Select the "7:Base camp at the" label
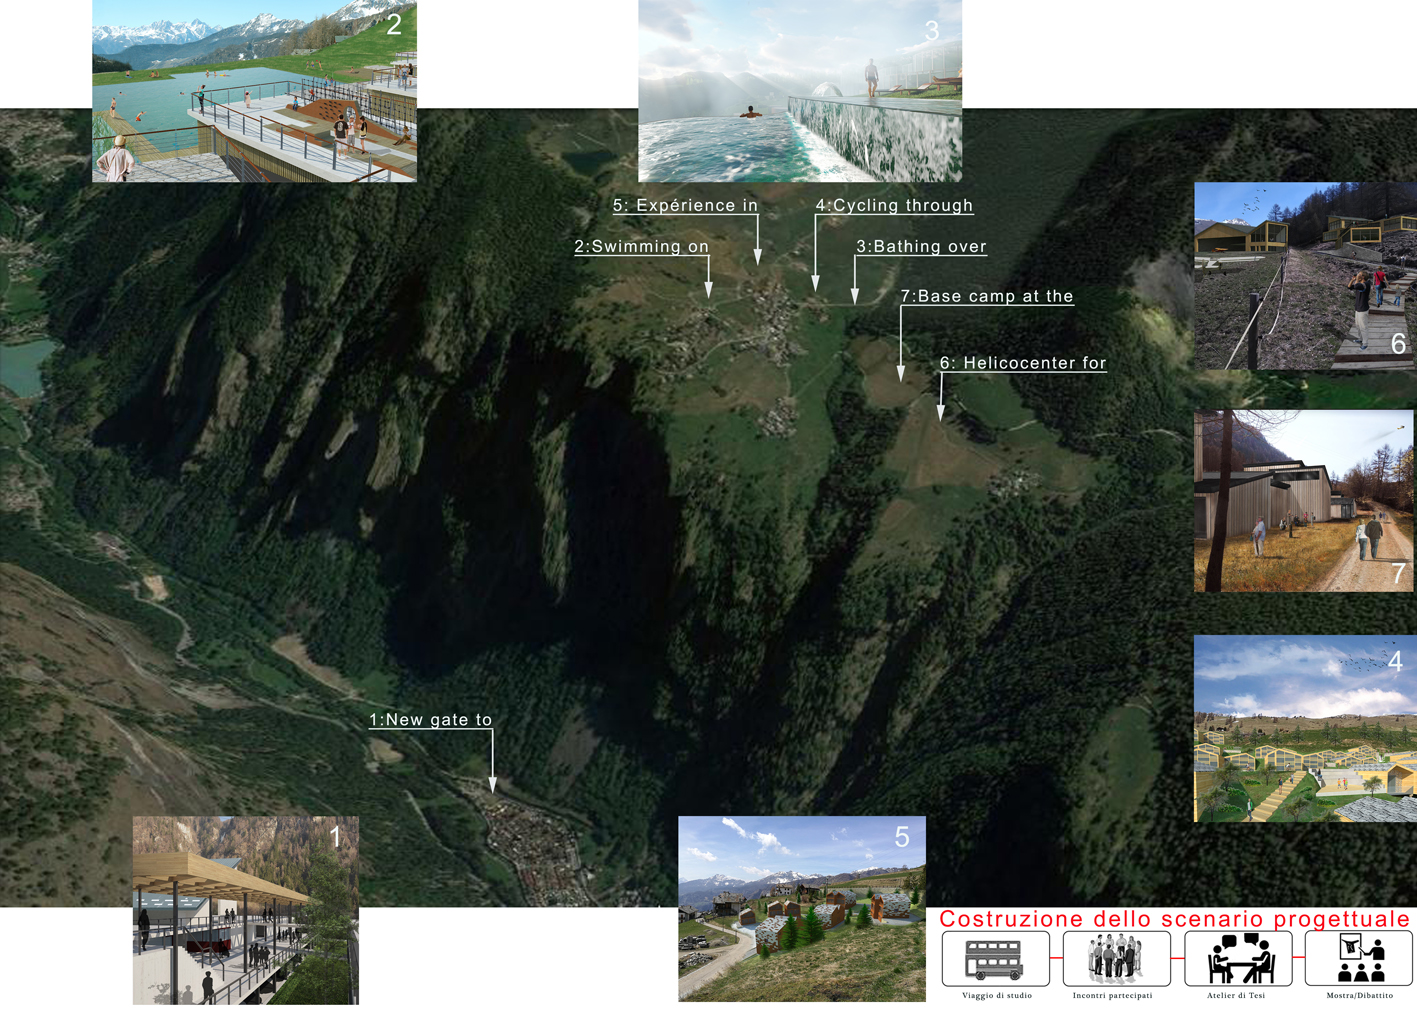1417x1012 pixels. 986,297
